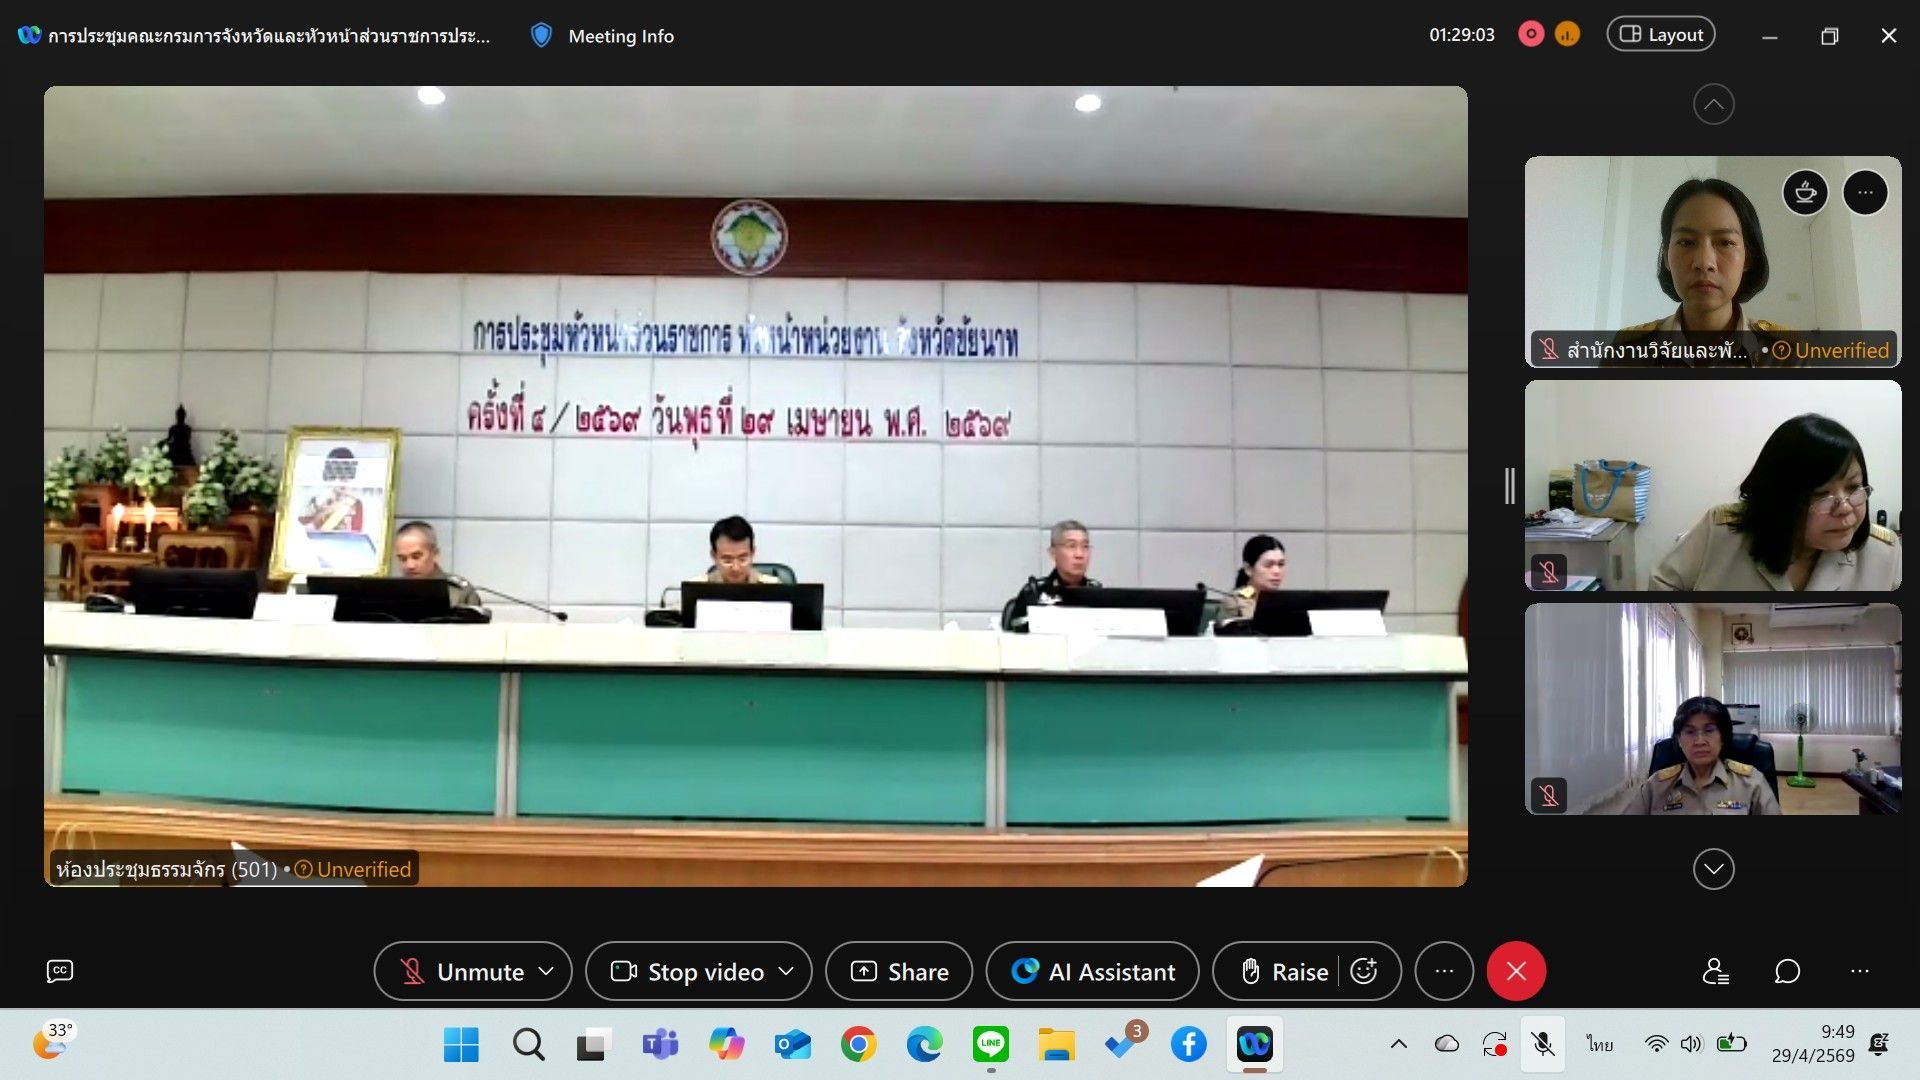Screen dimensions: 1920x1080
Task: Open Meeting Info
Action: pyautogui.click(x=603, y=36)
